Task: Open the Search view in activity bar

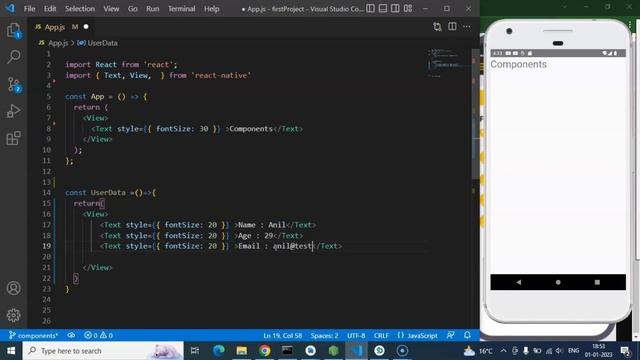Action: pyautogui.click(x=13, y=57)
